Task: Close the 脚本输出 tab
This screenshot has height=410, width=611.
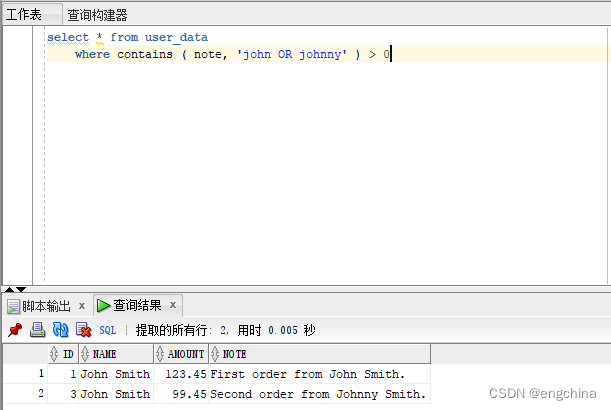Action: (82, 306)
